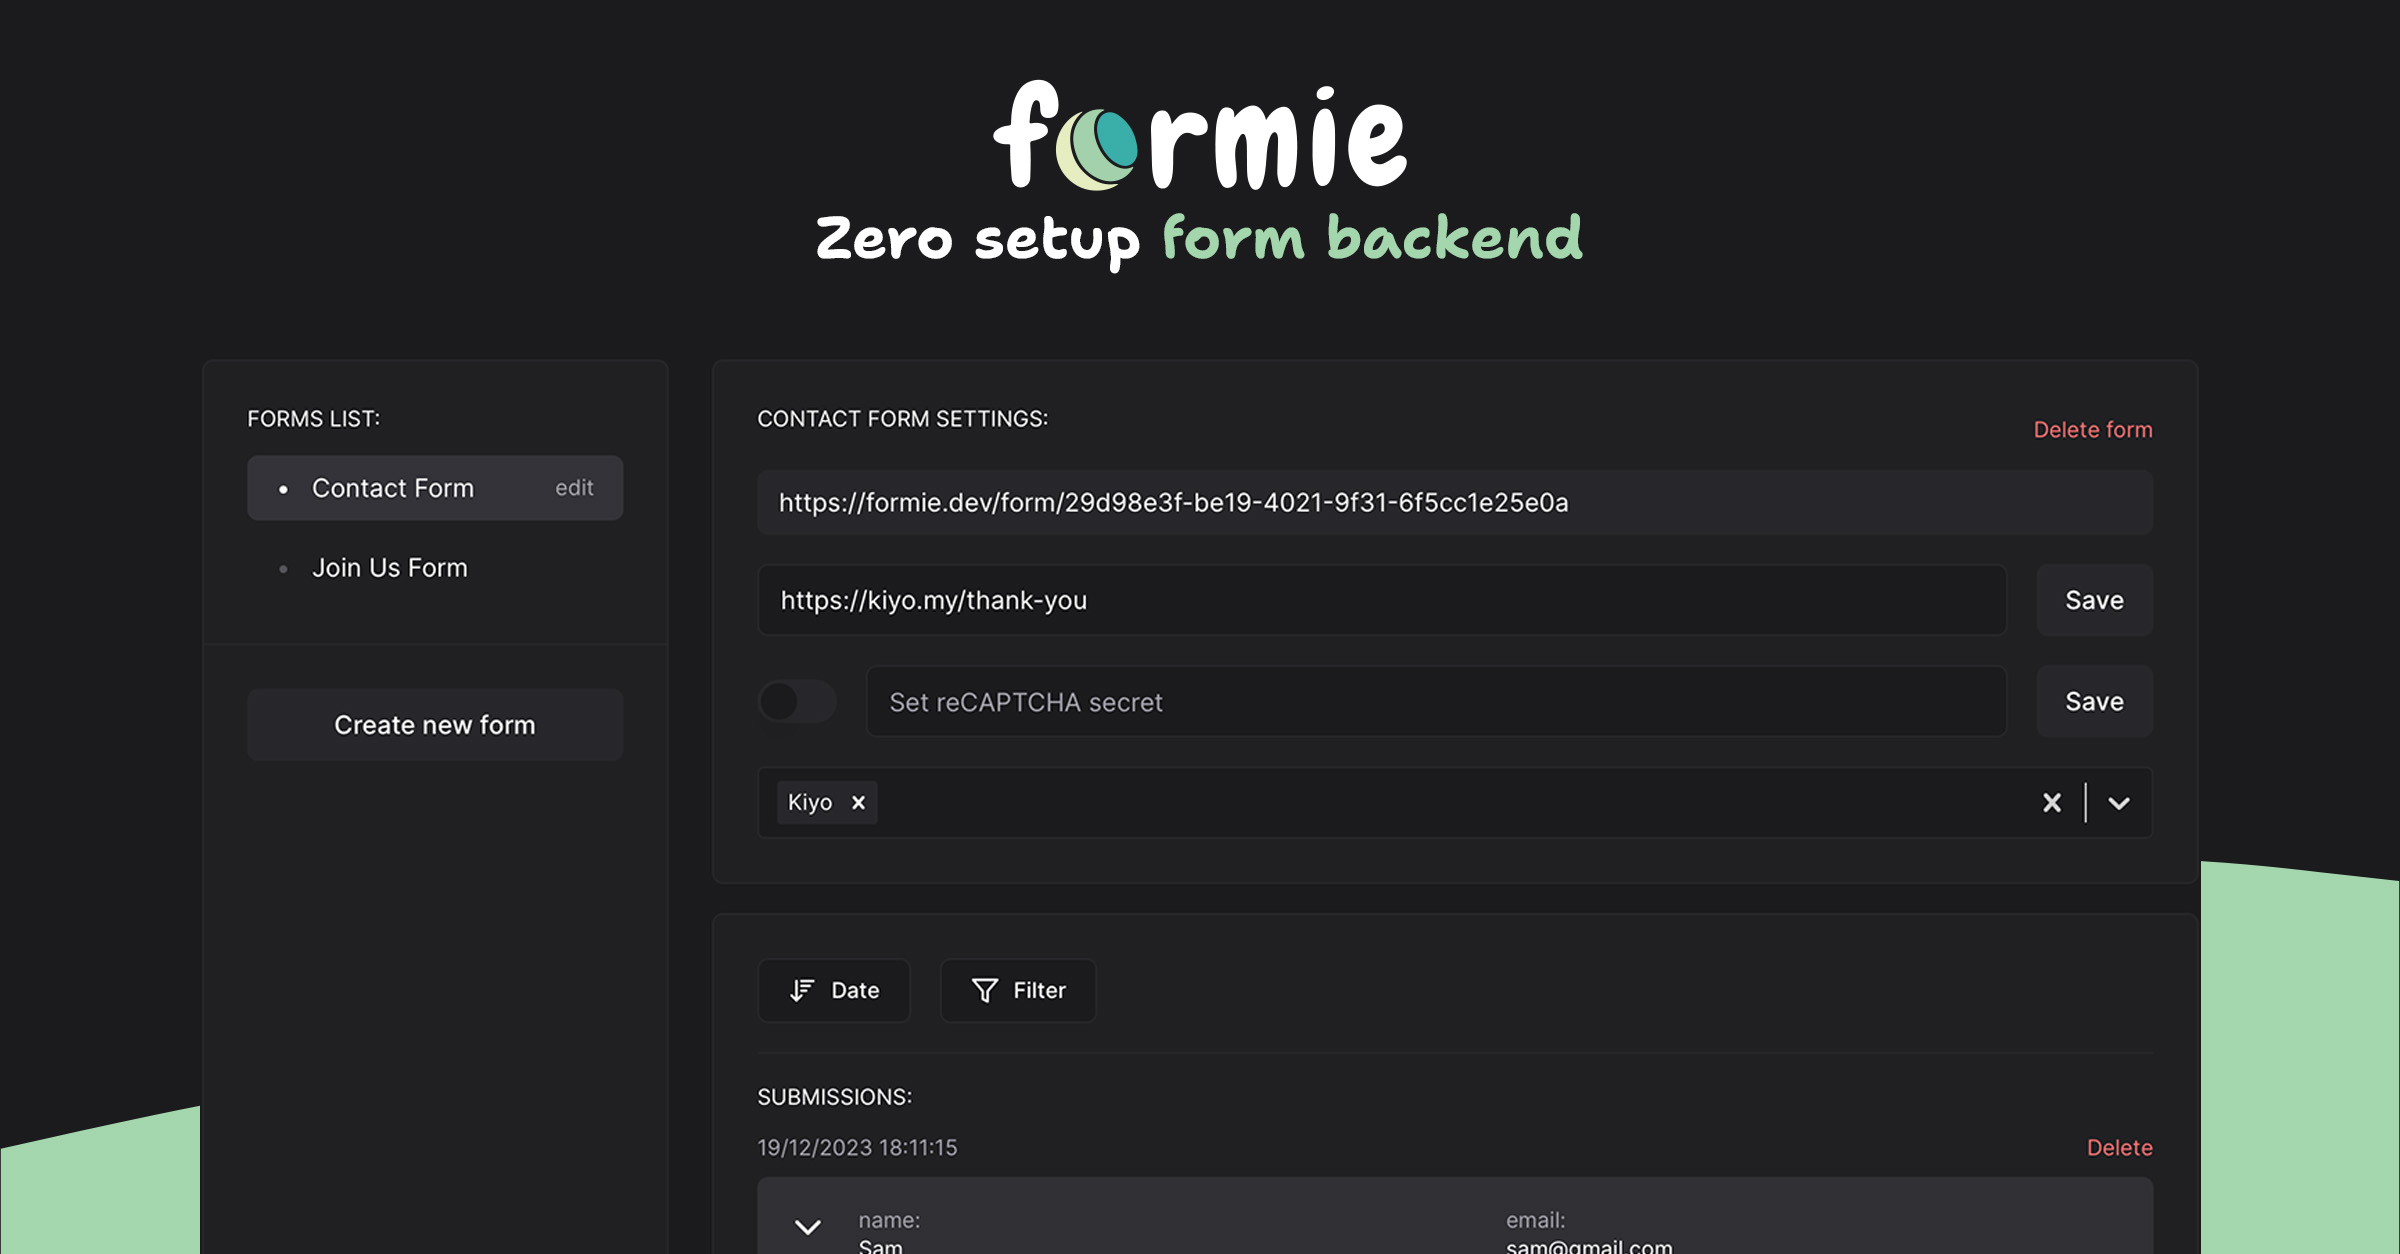Remove the Kiyo tag with its x icon

(858, 802)
